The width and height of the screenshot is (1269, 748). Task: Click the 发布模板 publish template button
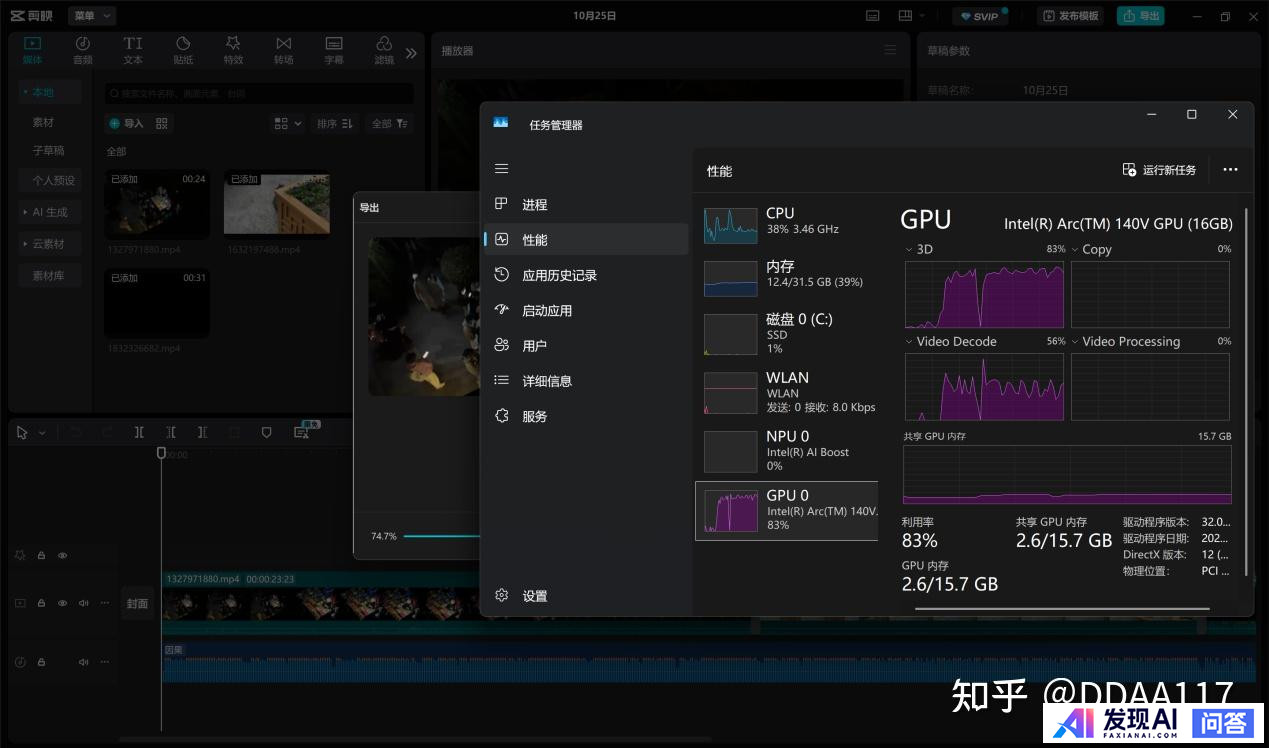pos(1071,16)
